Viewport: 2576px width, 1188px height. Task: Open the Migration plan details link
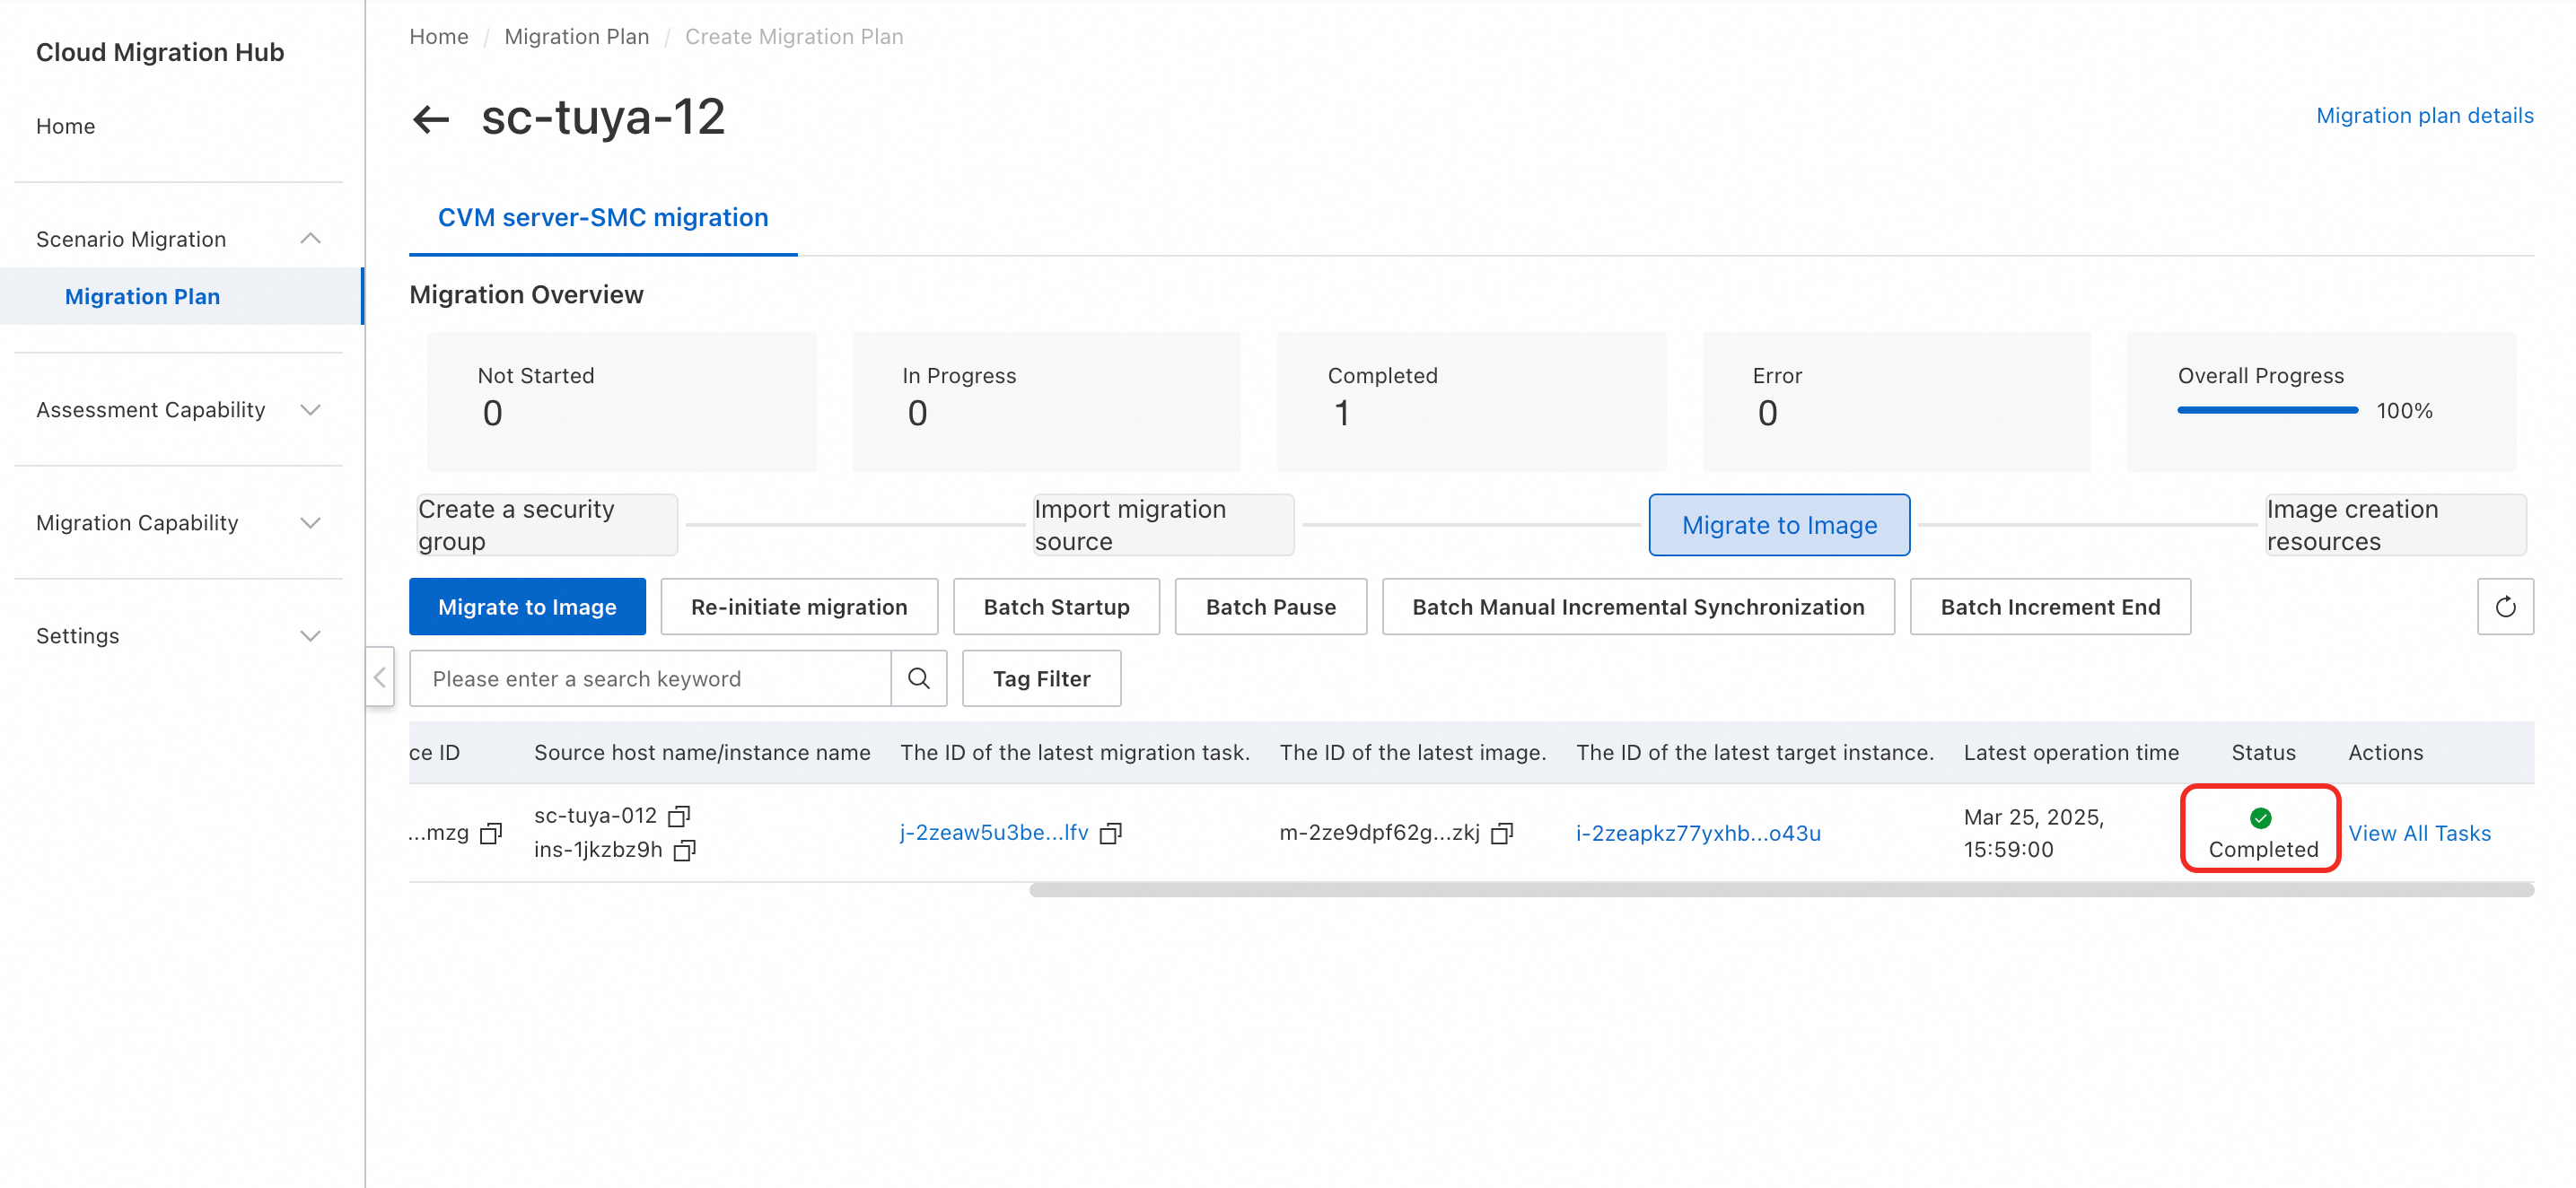pyautogui.click(x=2424, y=115)
